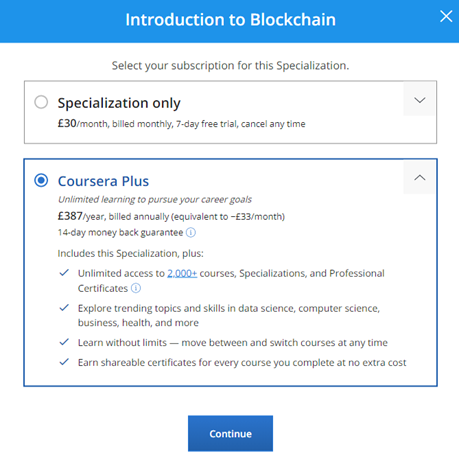Close the Introduction to Blockchain dialog
The width and height of the screenshot is (459, 462).
click(446, 16)
